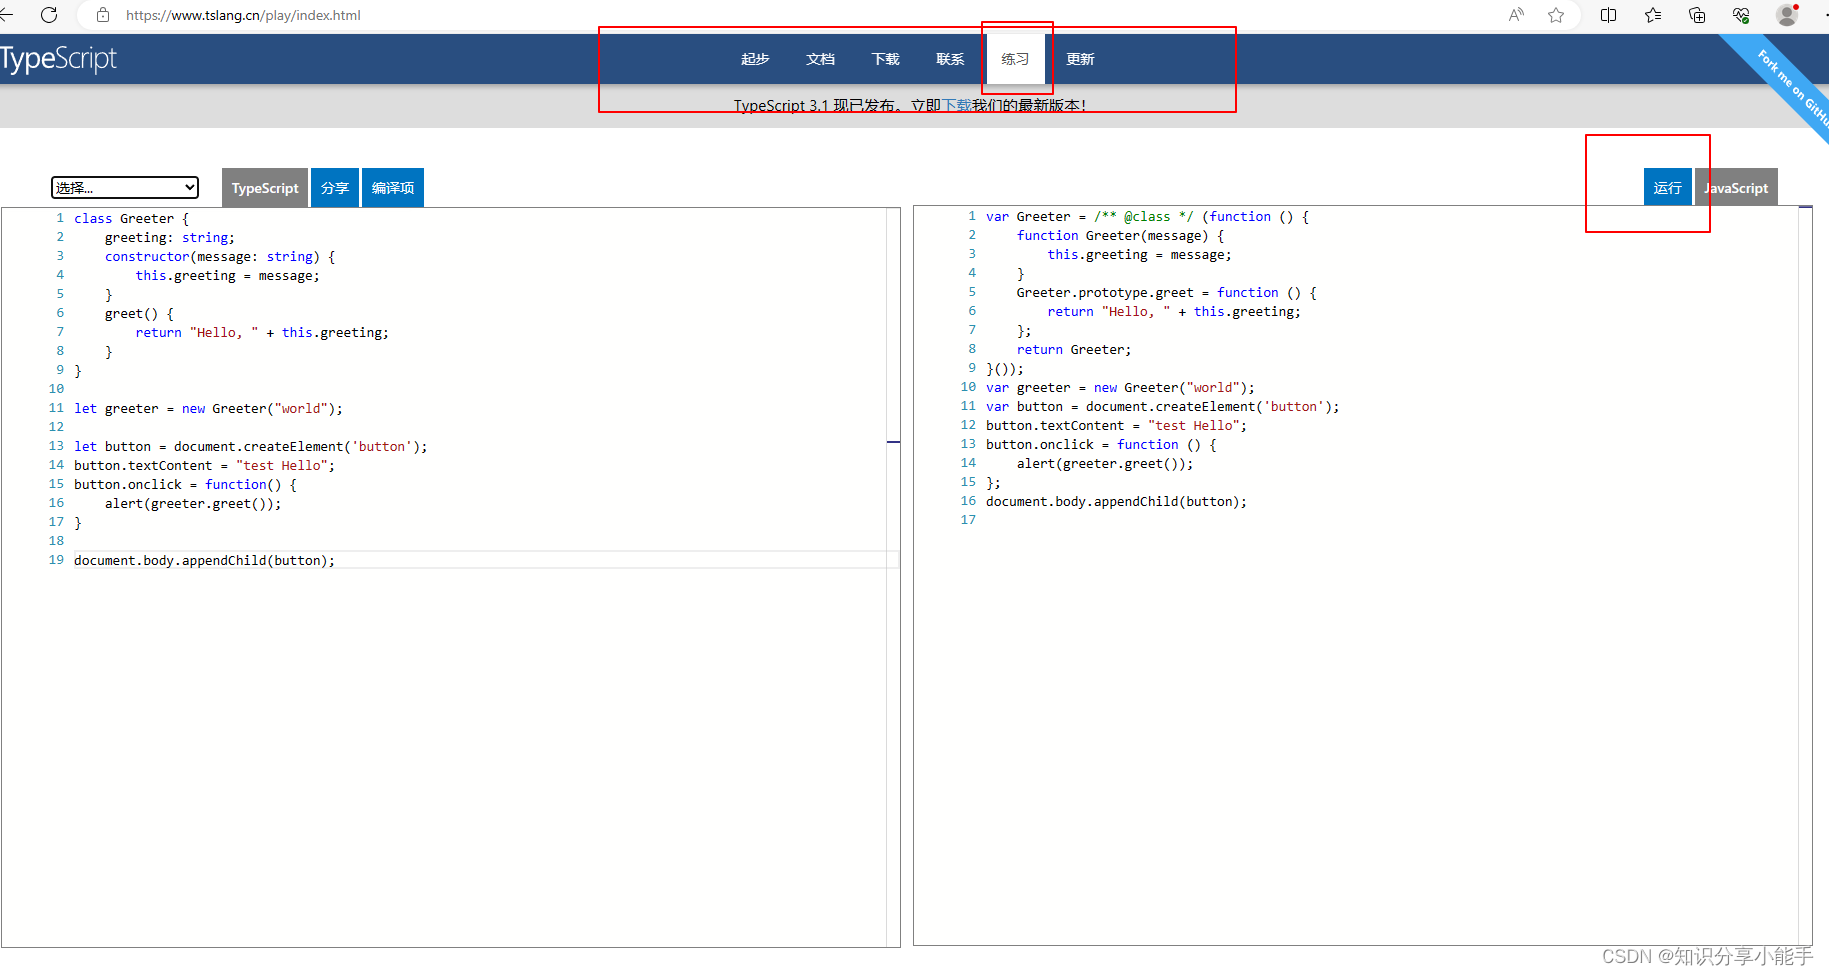Switch output view to JavaScript
The width and height of the screenshot is (1829, 975).
point(1736,187)
